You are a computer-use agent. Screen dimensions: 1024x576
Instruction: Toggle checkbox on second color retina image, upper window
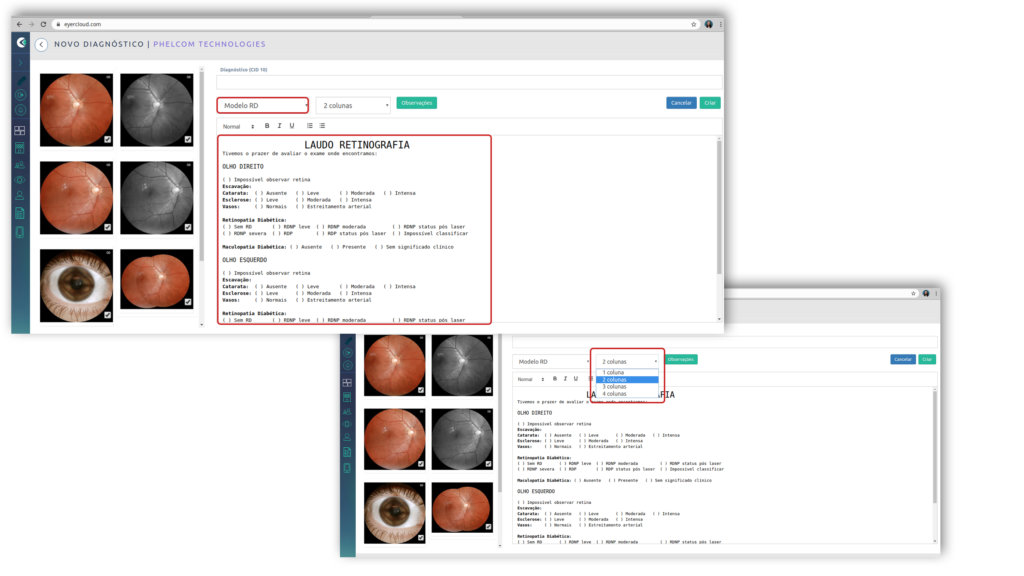click(x=108, y=227)
